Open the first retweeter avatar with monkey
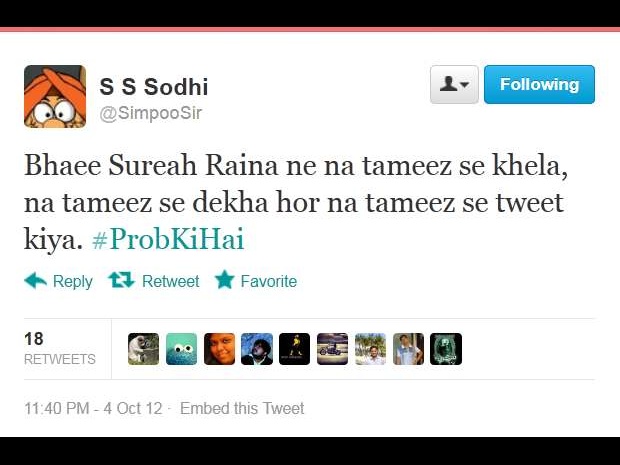The height and width of the screenshot is (465, 620). click(x=144, y=349)
